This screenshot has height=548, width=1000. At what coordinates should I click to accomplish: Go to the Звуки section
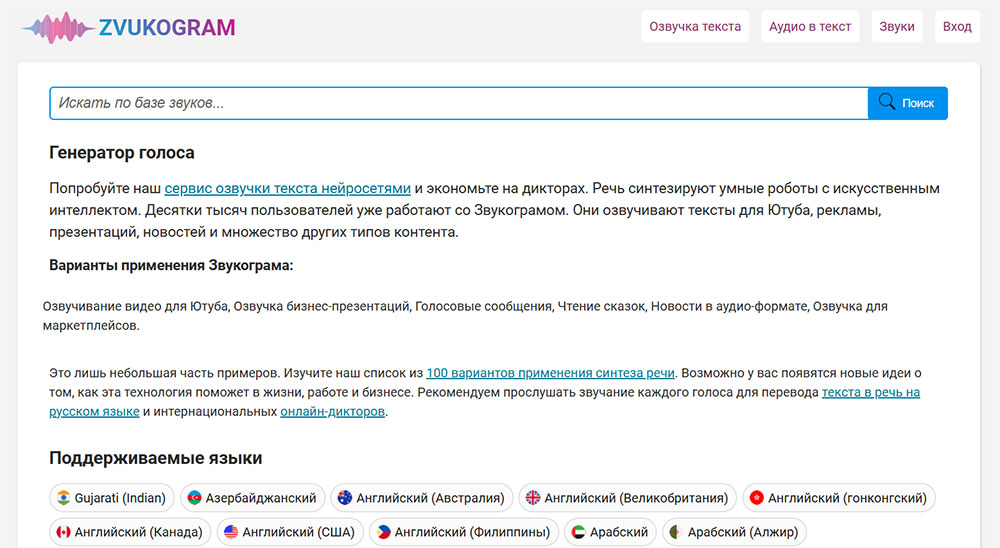tap(897, 26)
